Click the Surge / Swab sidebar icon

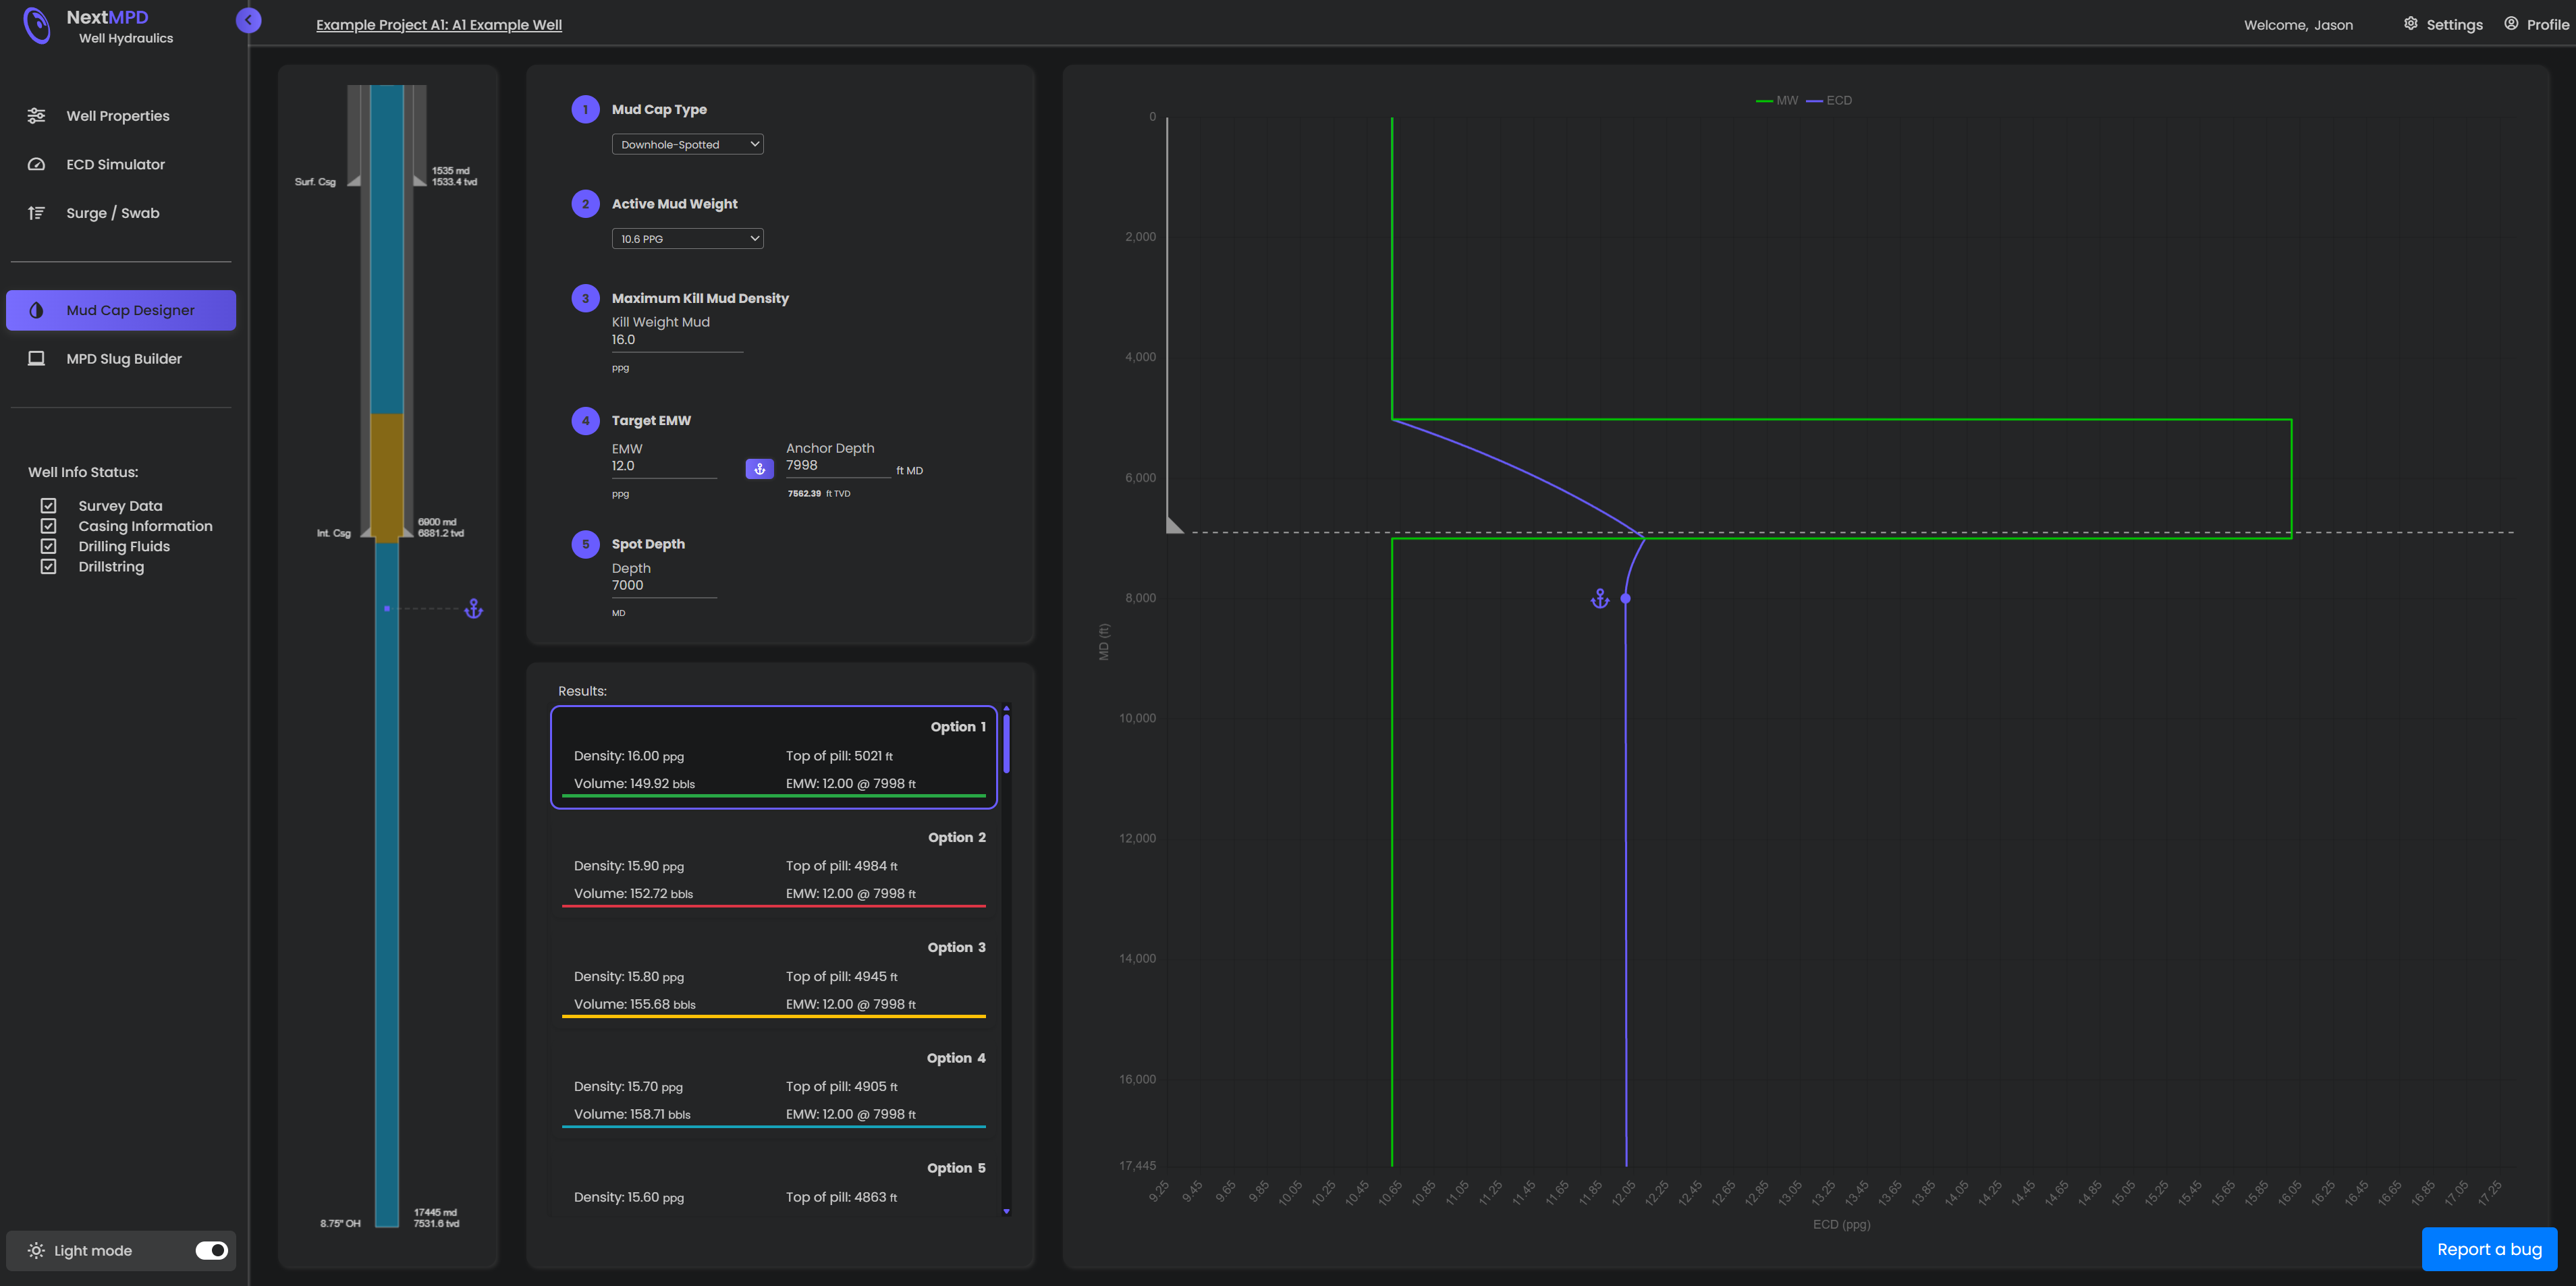coord(36,213)
